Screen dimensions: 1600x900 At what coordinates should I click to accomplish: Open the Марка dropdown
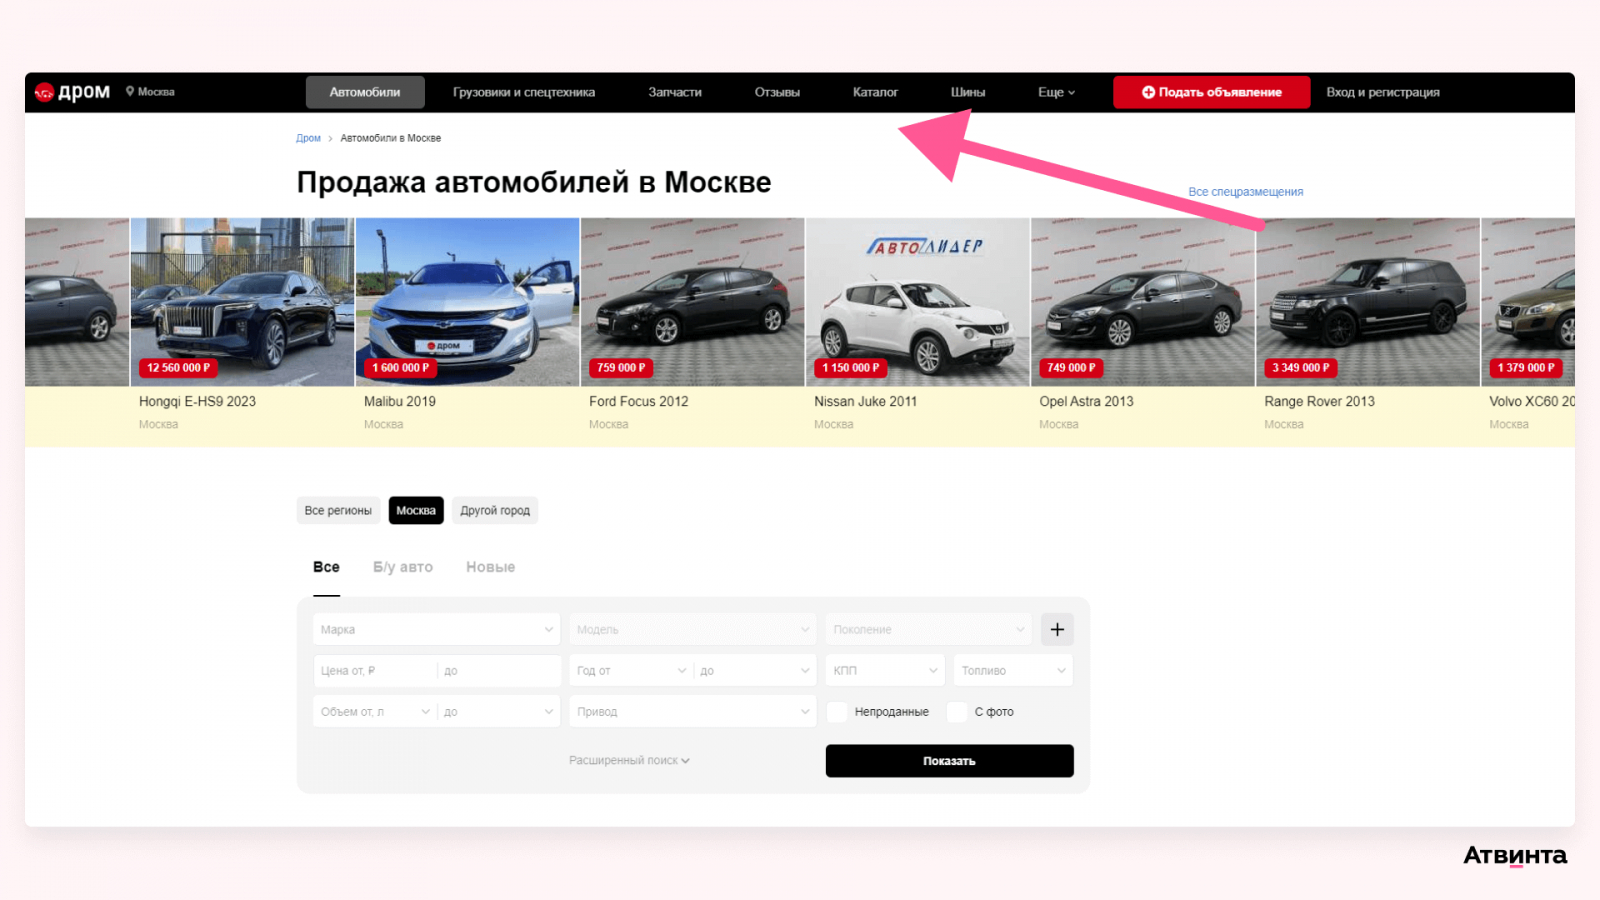pyautogui.click(x=437, y=630)
